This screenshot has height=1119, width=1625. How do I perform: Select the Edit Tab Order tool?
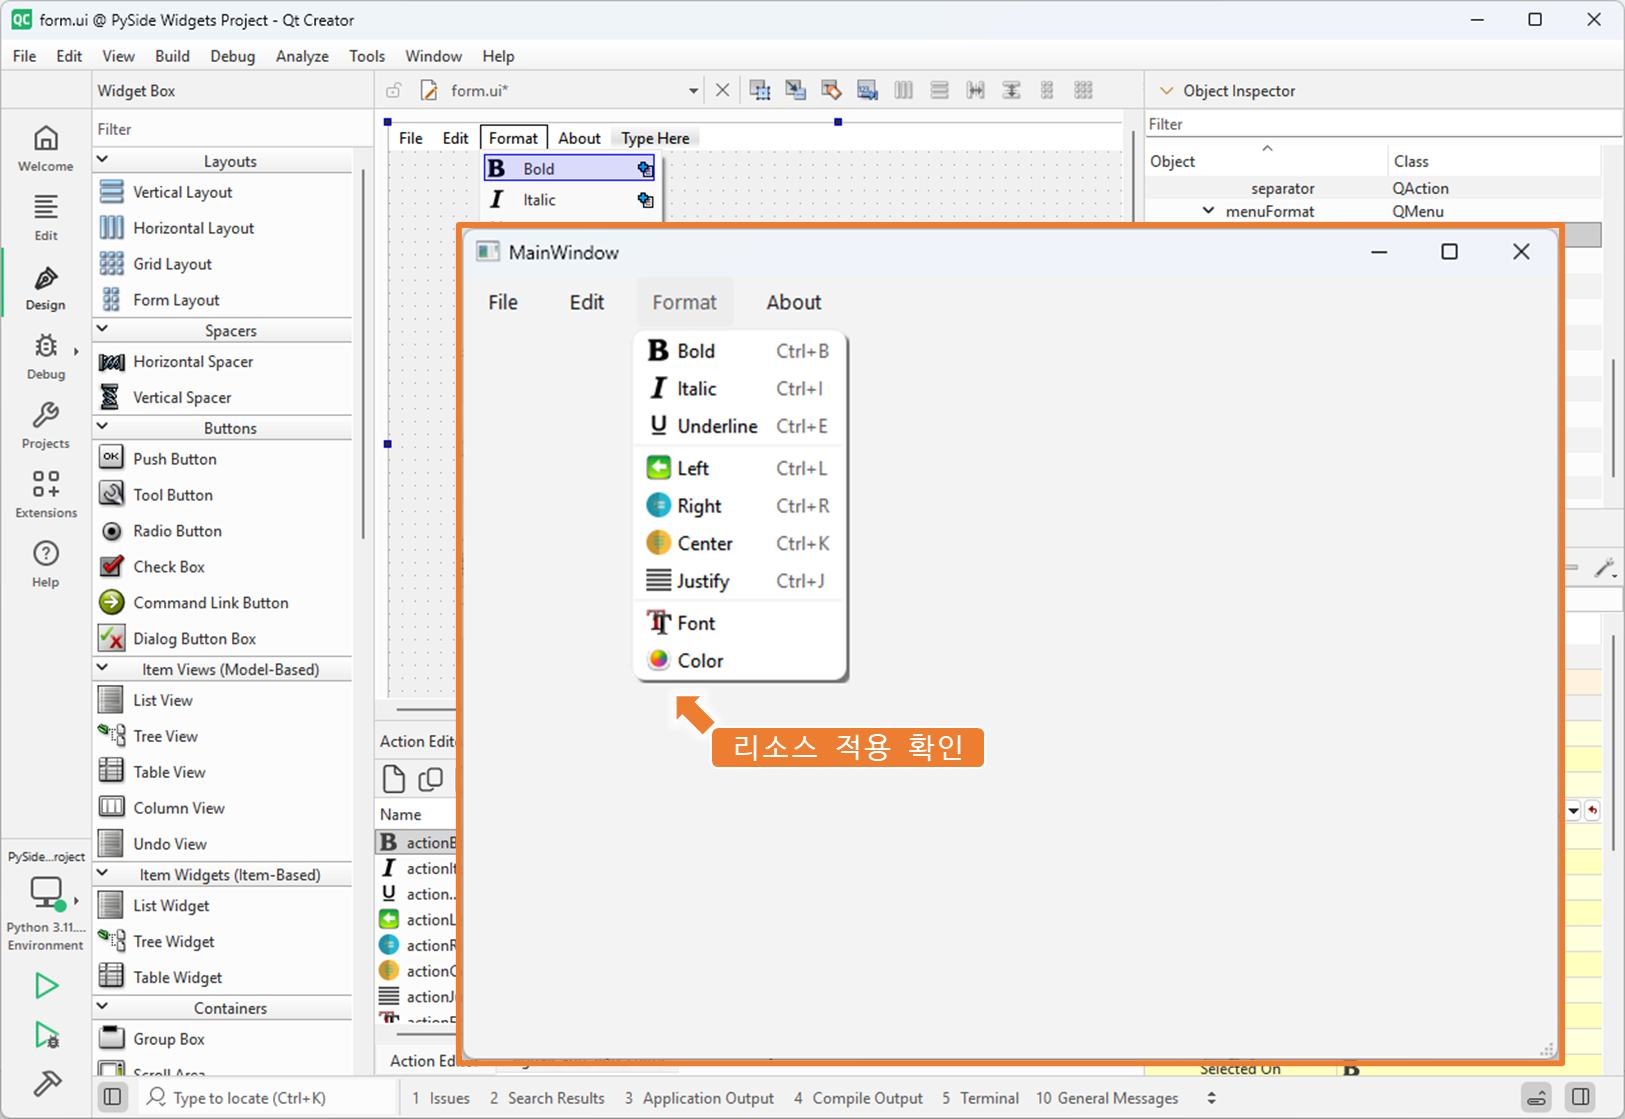tap(868, 90)
